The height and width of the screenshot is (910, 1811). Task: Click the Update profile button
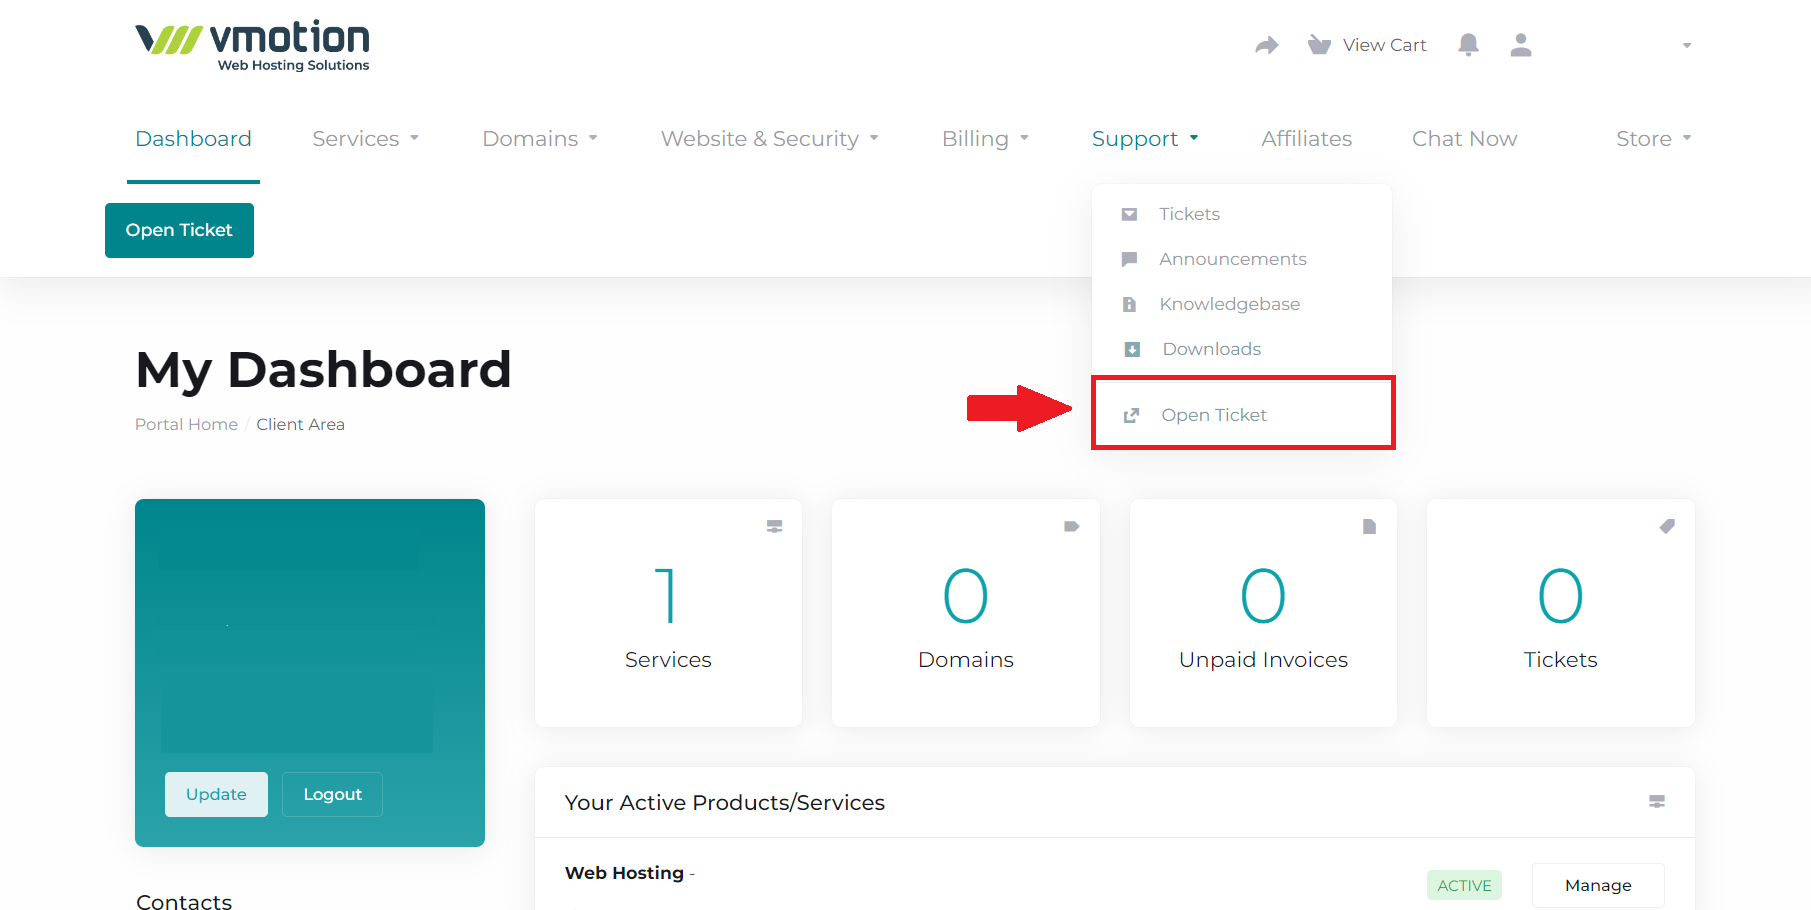click(216, 794)
